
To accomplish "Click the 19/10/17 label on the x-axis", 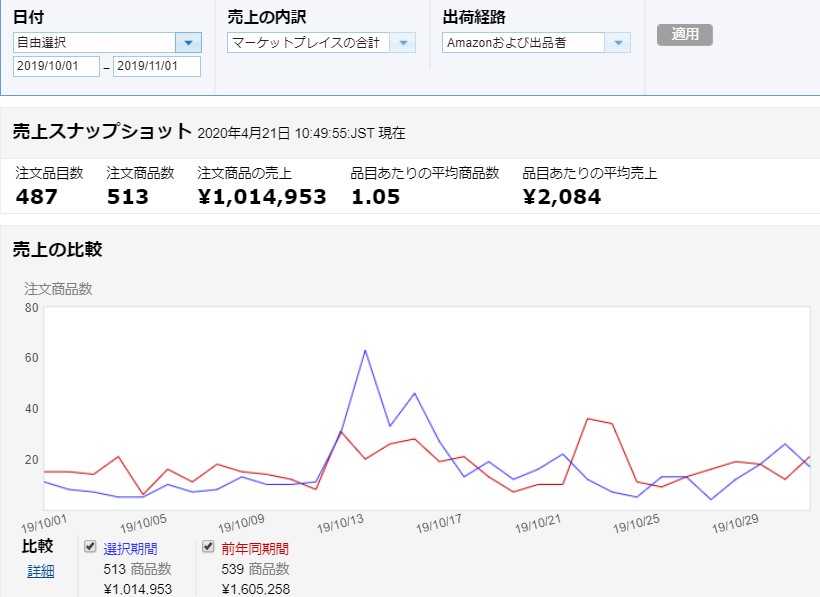I will point(439,524).
